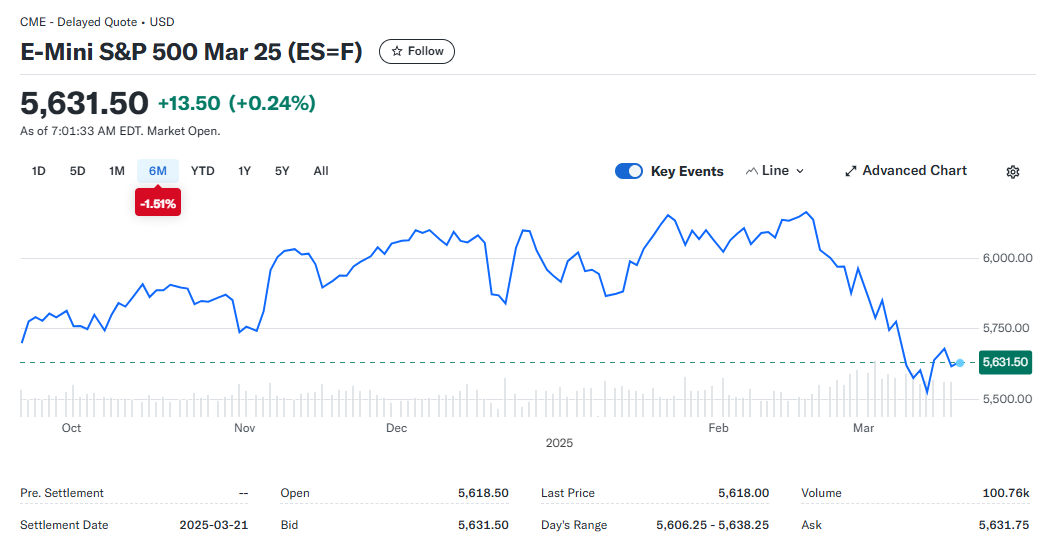The width and height of the screenshot is (1045, 545).
Task: Click the 2025-03-21 settlement date value
Action: point(214,525)
